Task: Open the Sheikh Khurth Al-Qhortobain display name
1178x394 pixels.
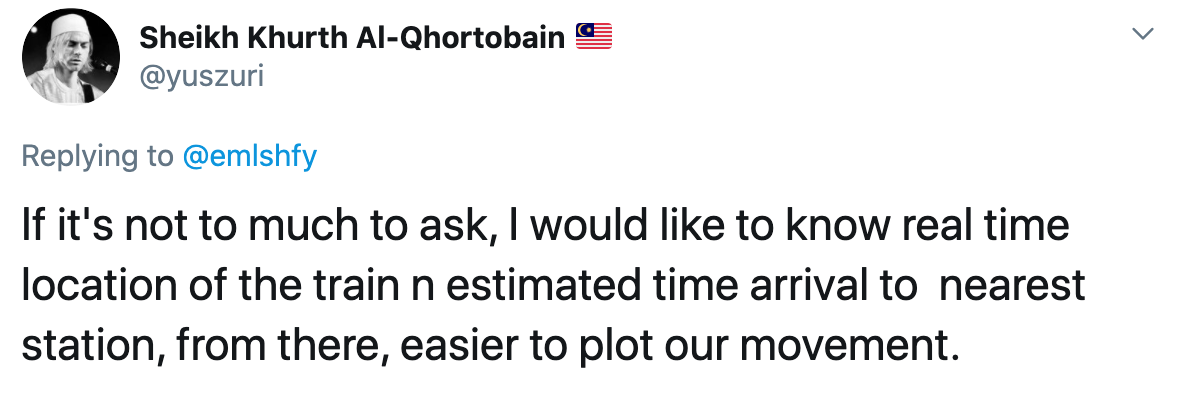Action: 352,36
